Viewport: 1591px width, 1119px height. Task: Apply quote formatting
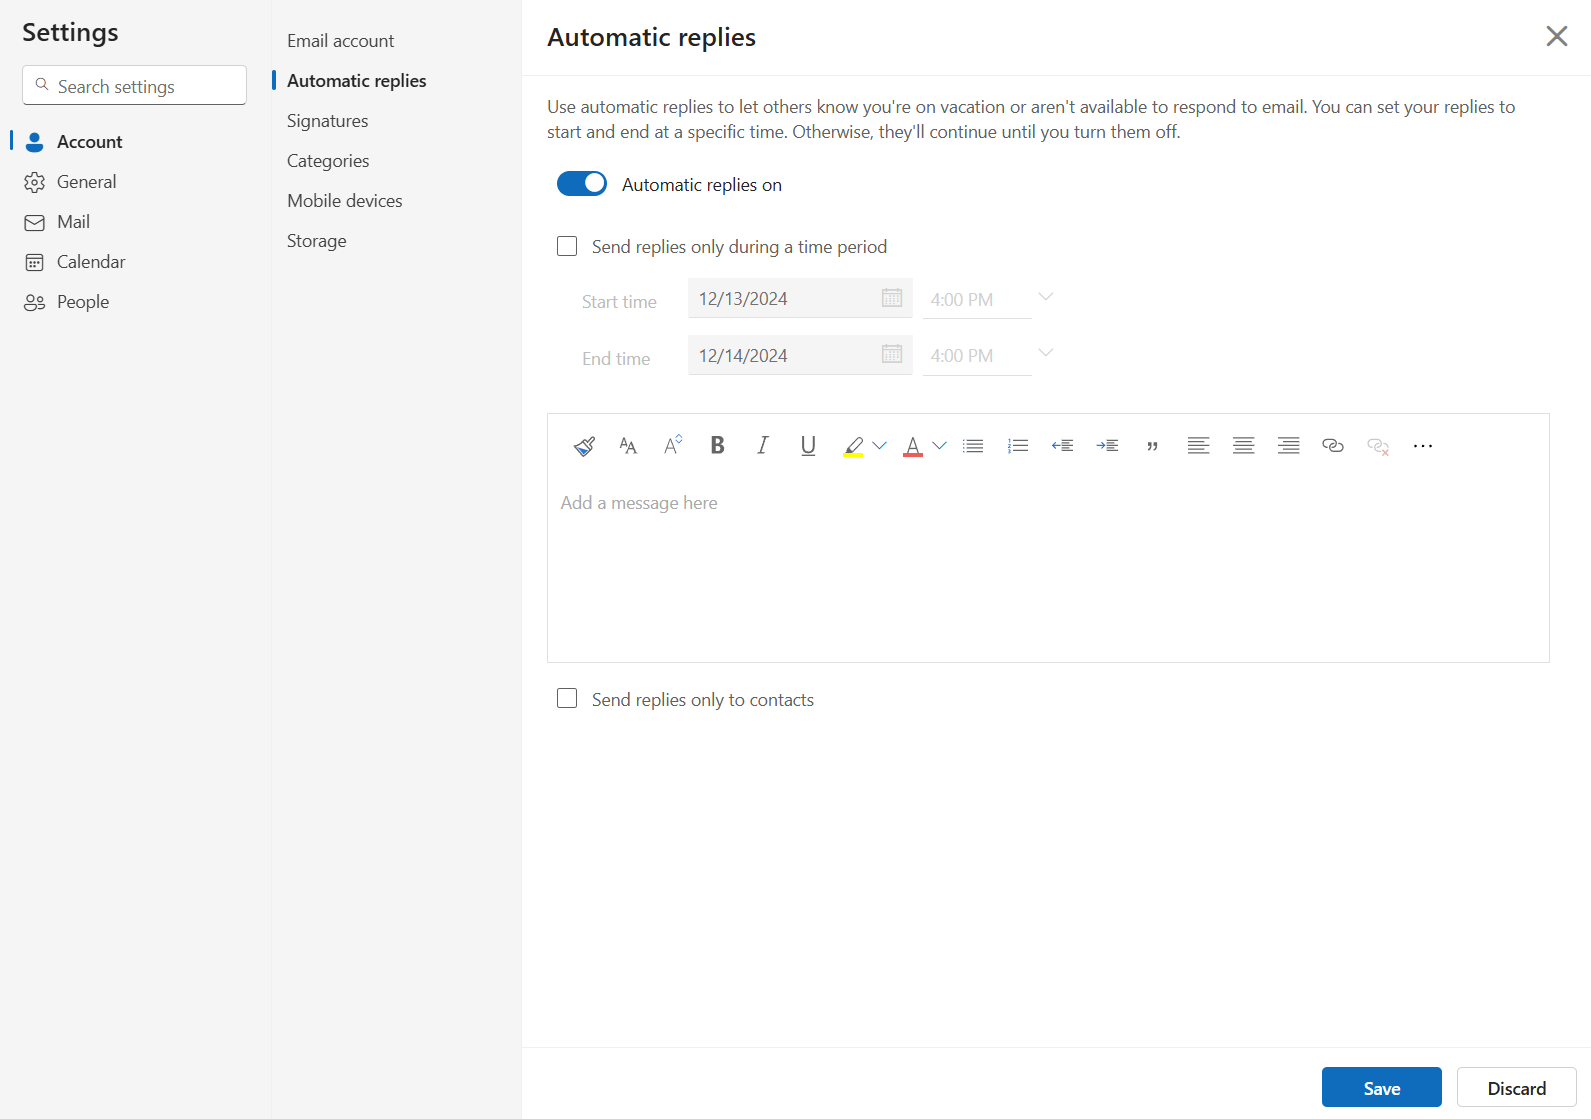click(1152, 446)
